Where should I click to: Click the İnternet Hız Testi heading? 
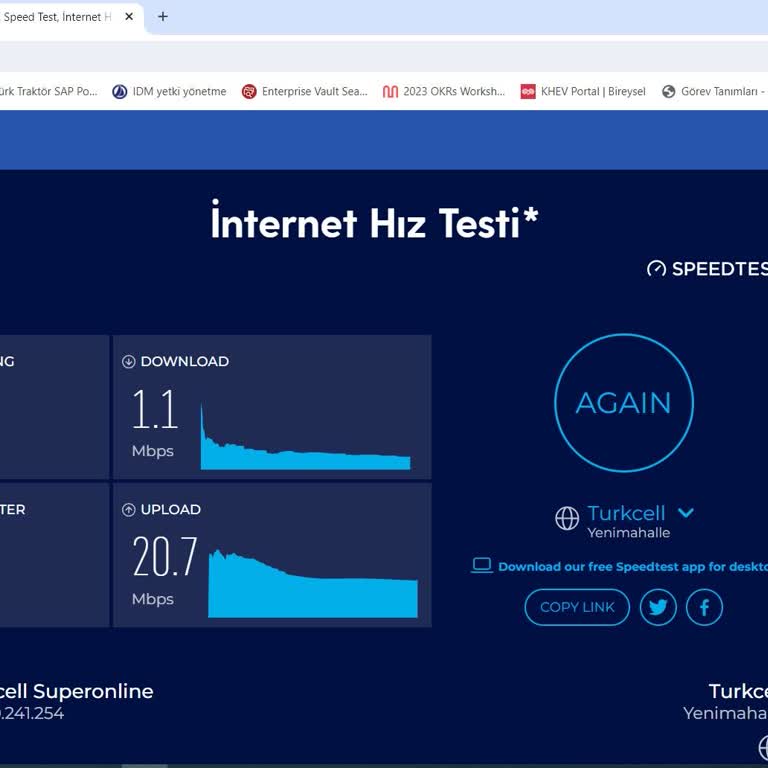point(375,220)
